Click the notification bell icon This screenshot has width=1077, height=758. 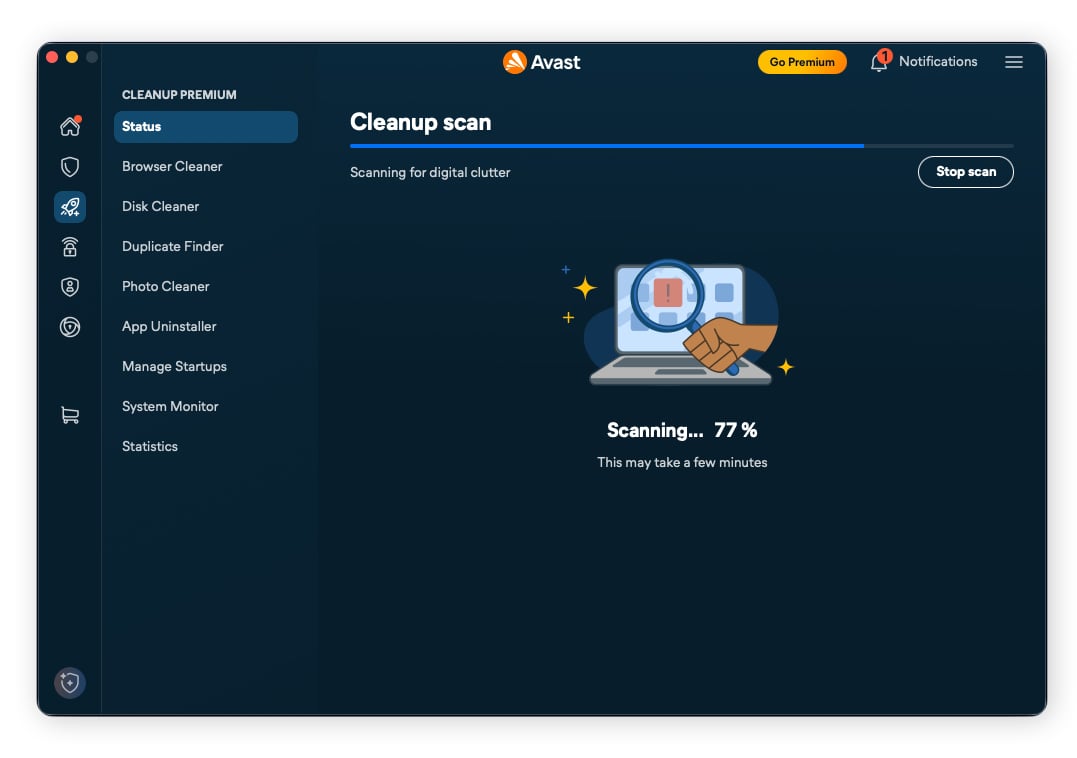[x=880, y=61]
